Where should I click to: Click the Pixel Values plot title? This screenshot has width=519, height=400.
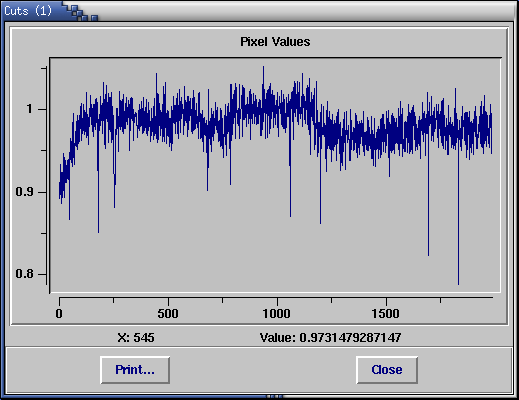(275, 42)
